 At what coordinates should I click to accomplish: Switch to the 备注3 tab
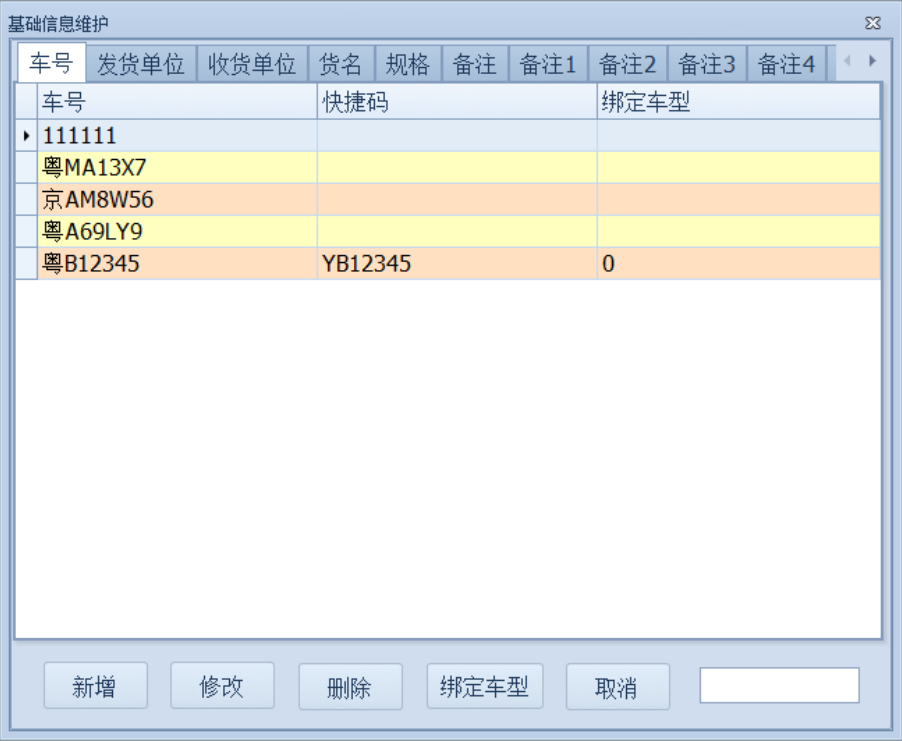click(x=707, y=64)
